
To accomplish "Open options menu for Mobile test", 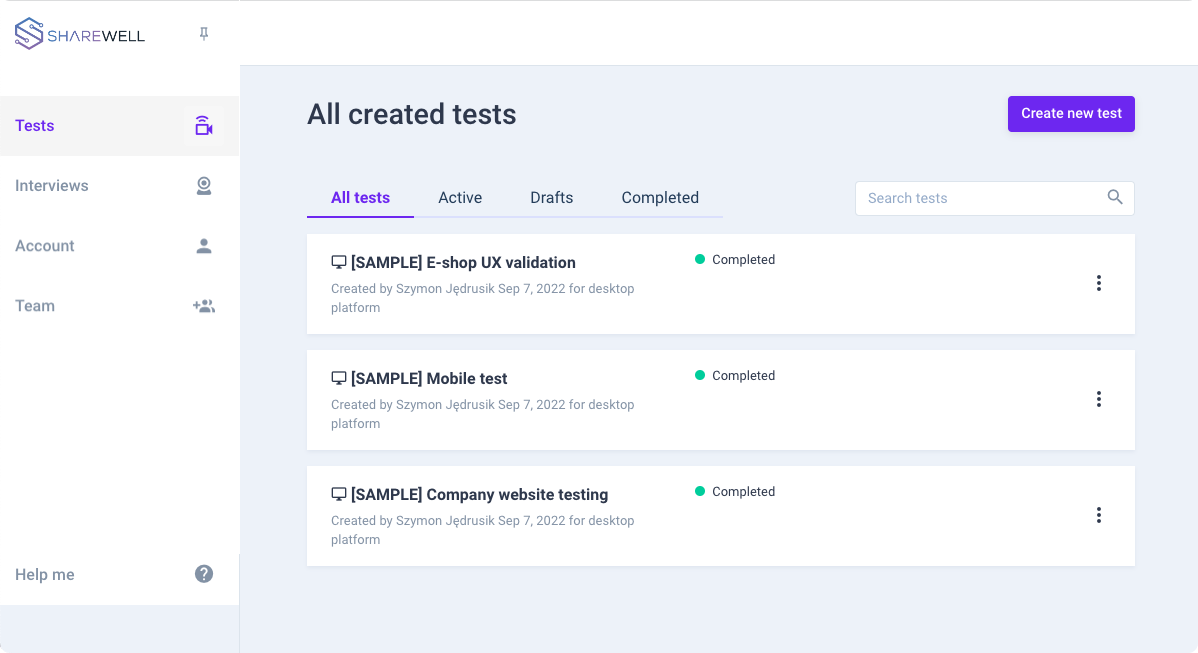I will click(1099, 399).
